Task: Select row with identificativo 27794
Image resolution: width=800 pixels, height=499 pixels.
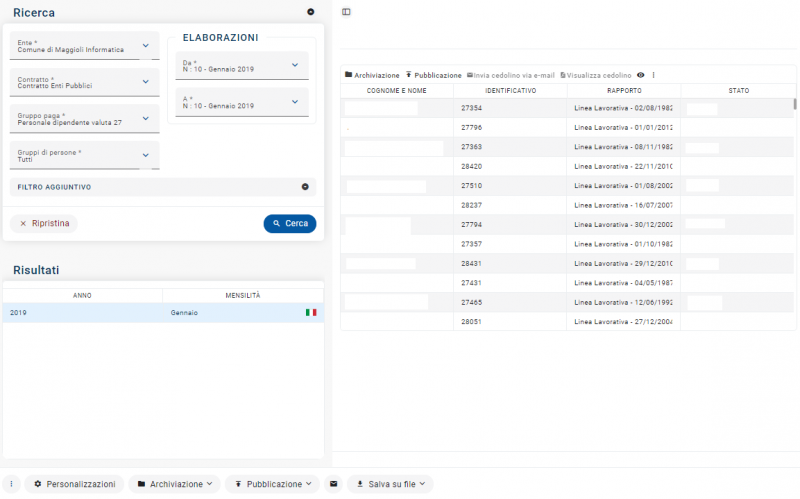Action: (567, 224)
